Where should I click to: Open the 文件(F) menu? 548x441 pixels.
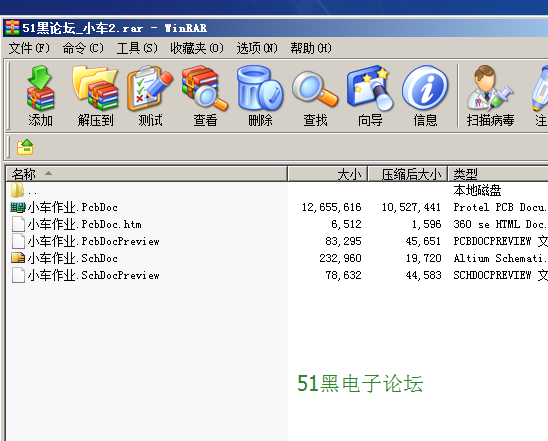click(x=29, y=48)
